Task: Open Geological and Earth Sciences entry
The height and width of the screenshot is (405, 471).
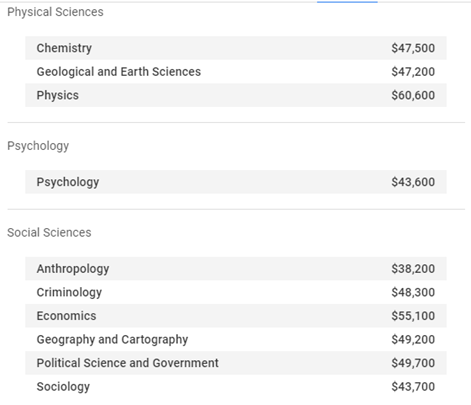Action: click(x=236, y=72)
